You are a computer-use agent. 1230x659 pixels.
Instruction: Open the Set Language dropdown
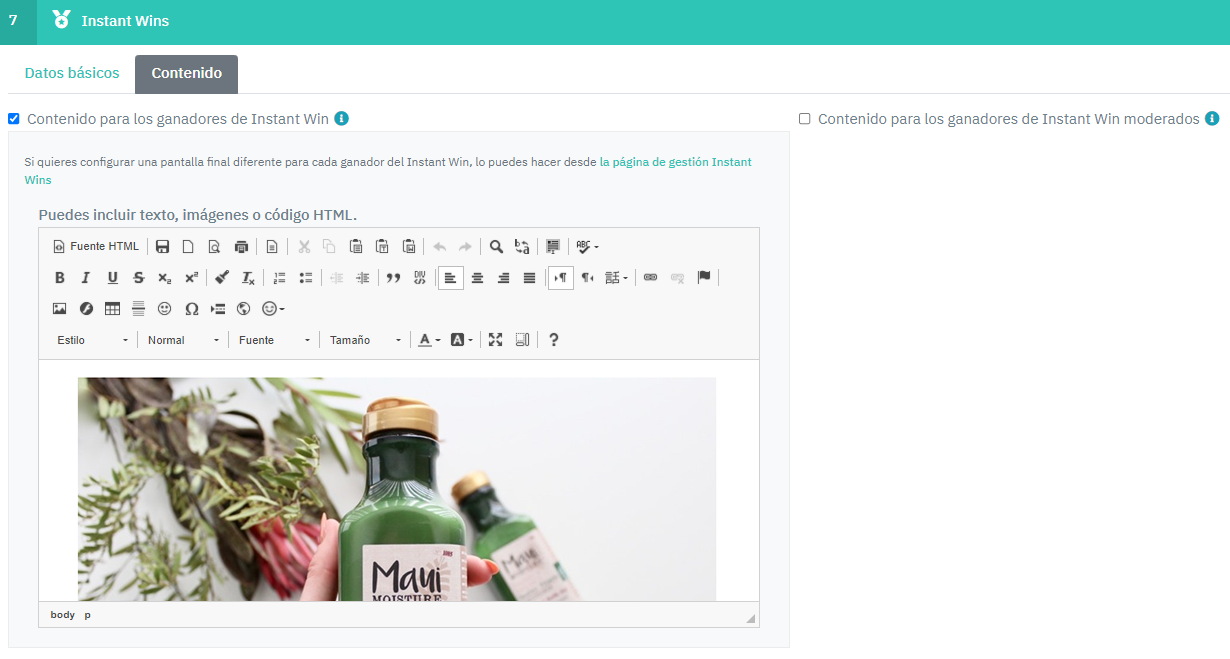tap(617, 278)
